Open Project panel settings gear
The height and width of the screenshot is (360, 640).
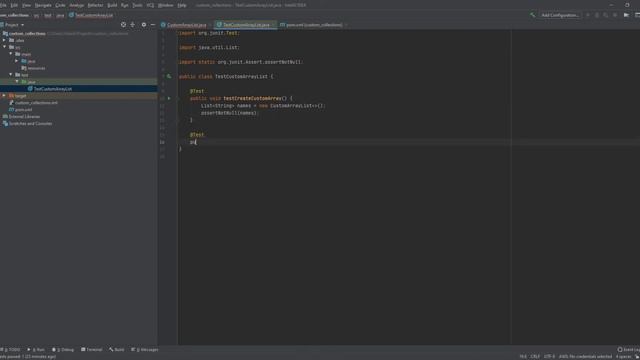coord(144,25)
